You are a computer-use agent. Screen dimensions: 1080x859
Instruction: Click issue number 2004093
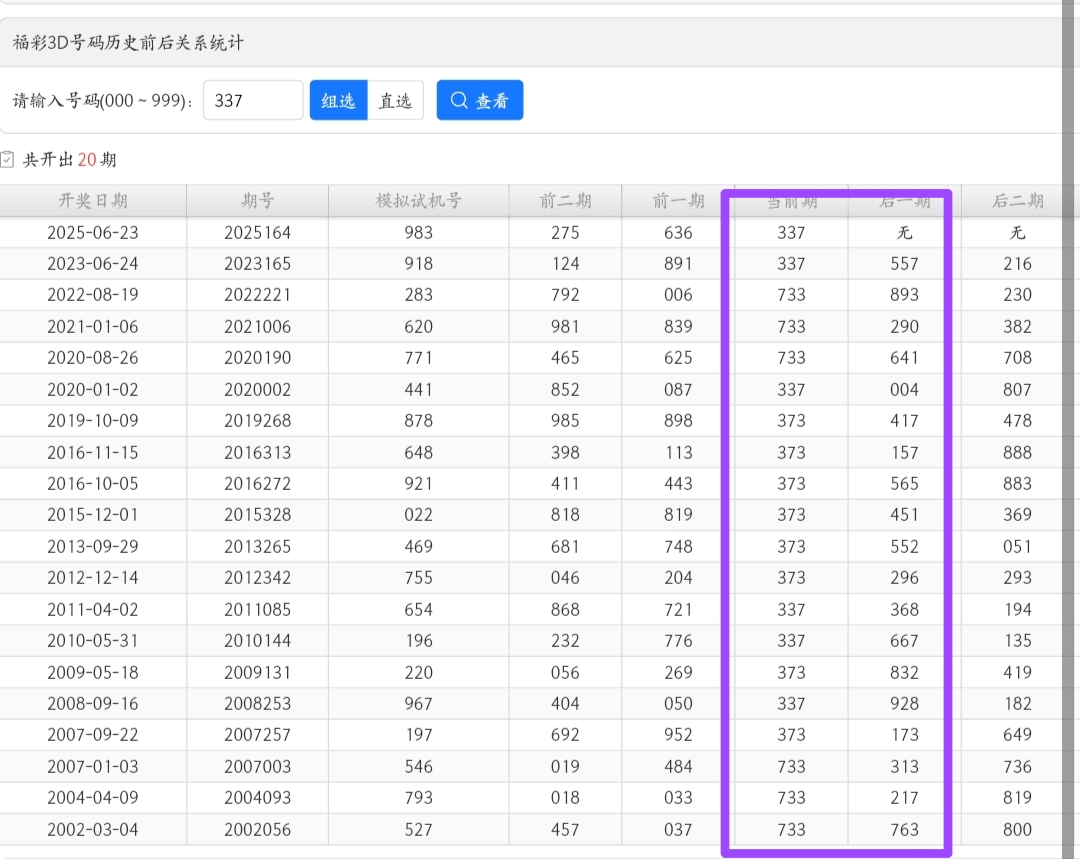click(x=258, y=798)
